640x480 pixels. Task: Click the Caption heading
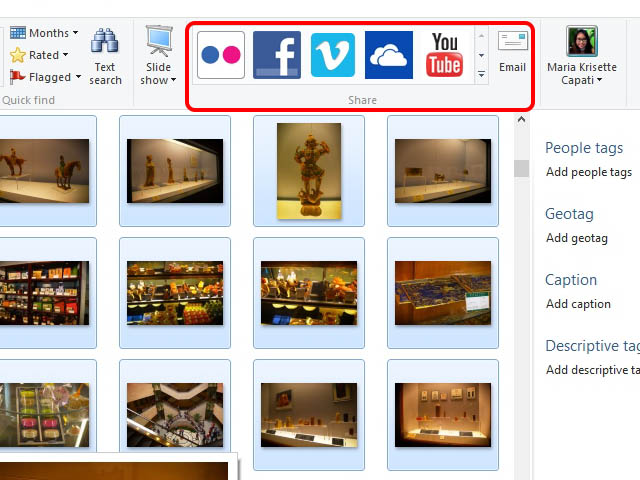tap(571, 280)
